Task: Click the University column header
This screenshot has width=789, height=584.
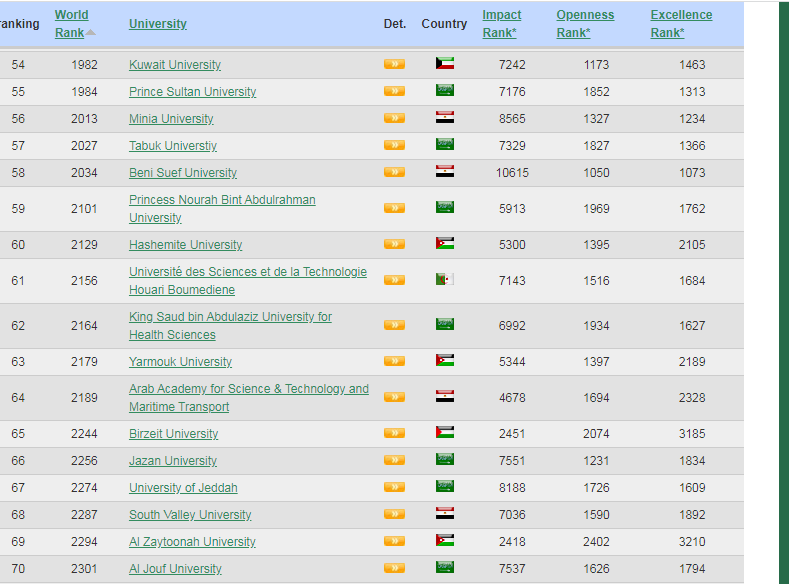Action: 158,24
